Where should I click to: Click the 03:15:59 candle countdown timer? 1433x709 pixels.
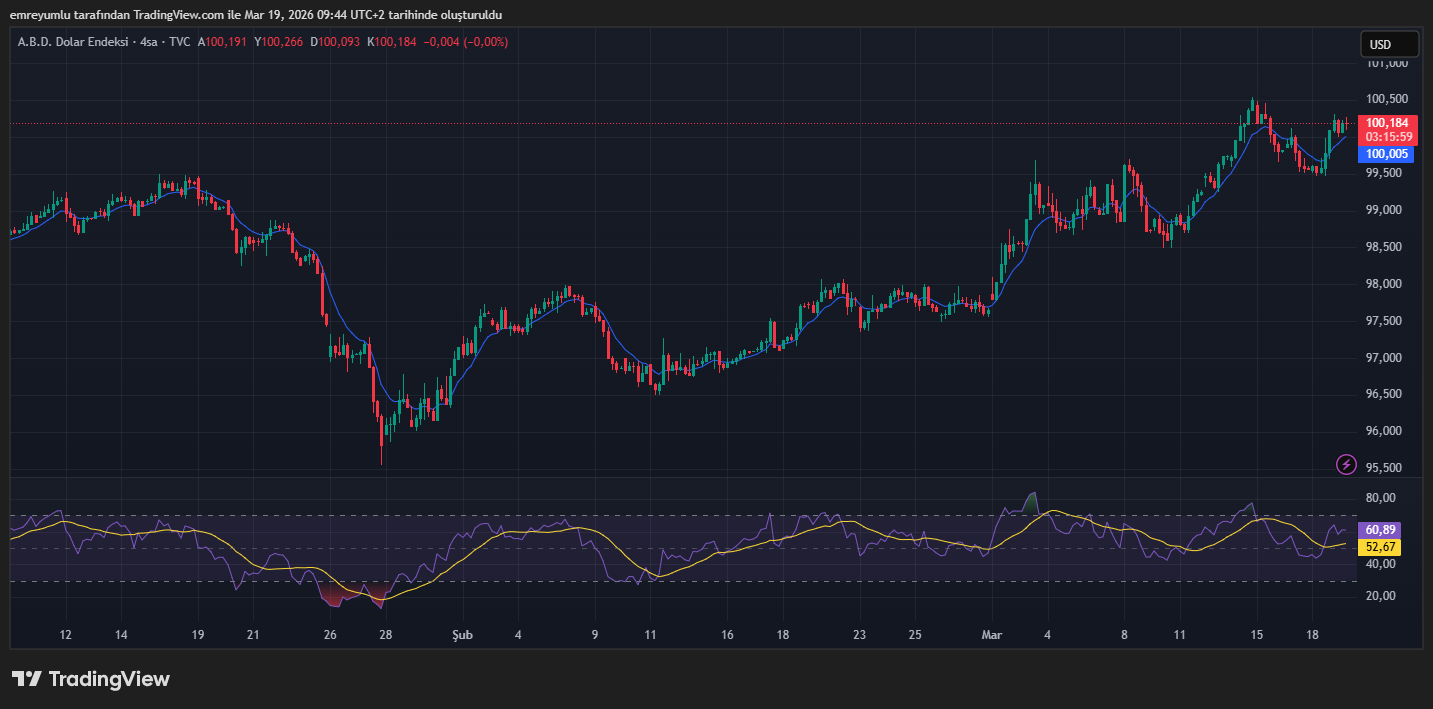point(1388,137)
